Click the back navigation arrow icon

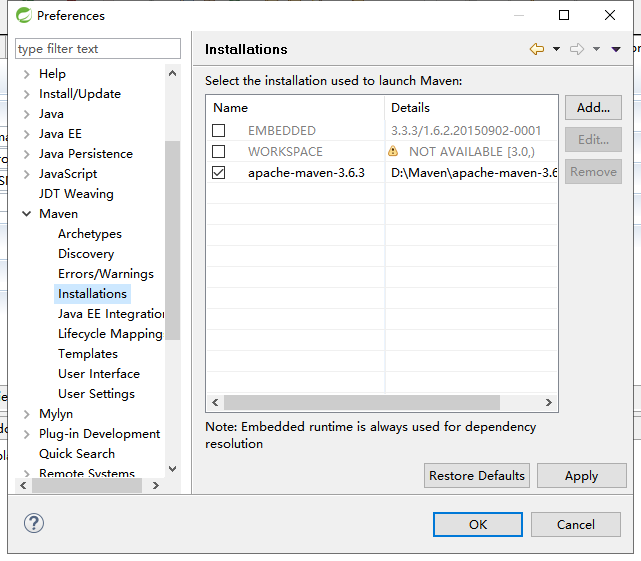coord(537,49)
